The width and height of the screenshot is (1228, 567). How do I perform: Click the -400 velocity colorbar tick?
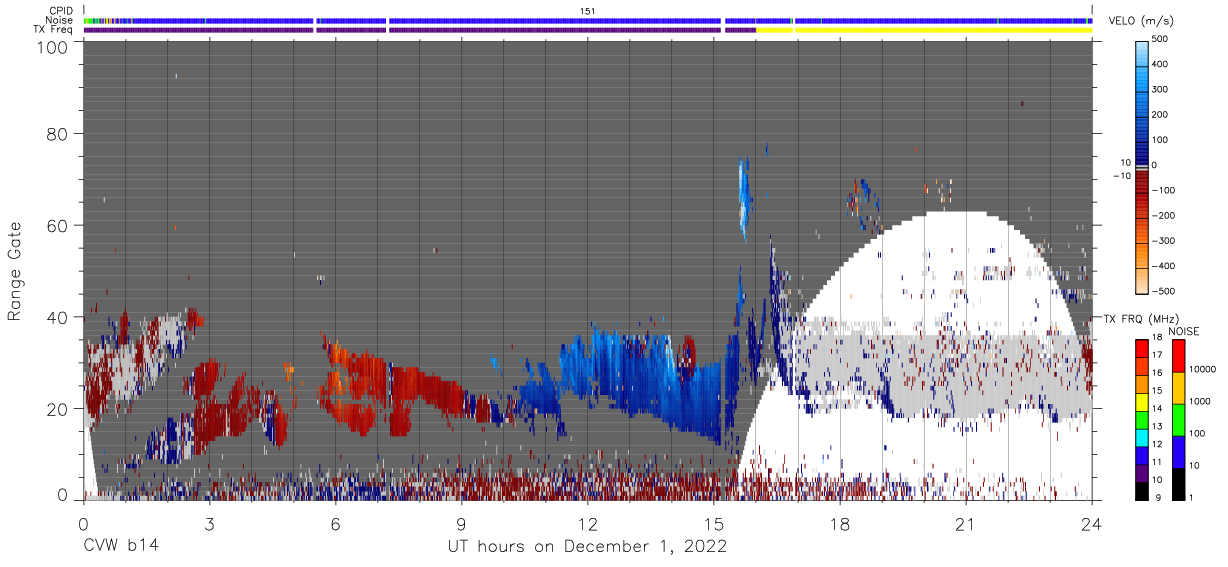pyautogui.click(x=1163, y=266)
